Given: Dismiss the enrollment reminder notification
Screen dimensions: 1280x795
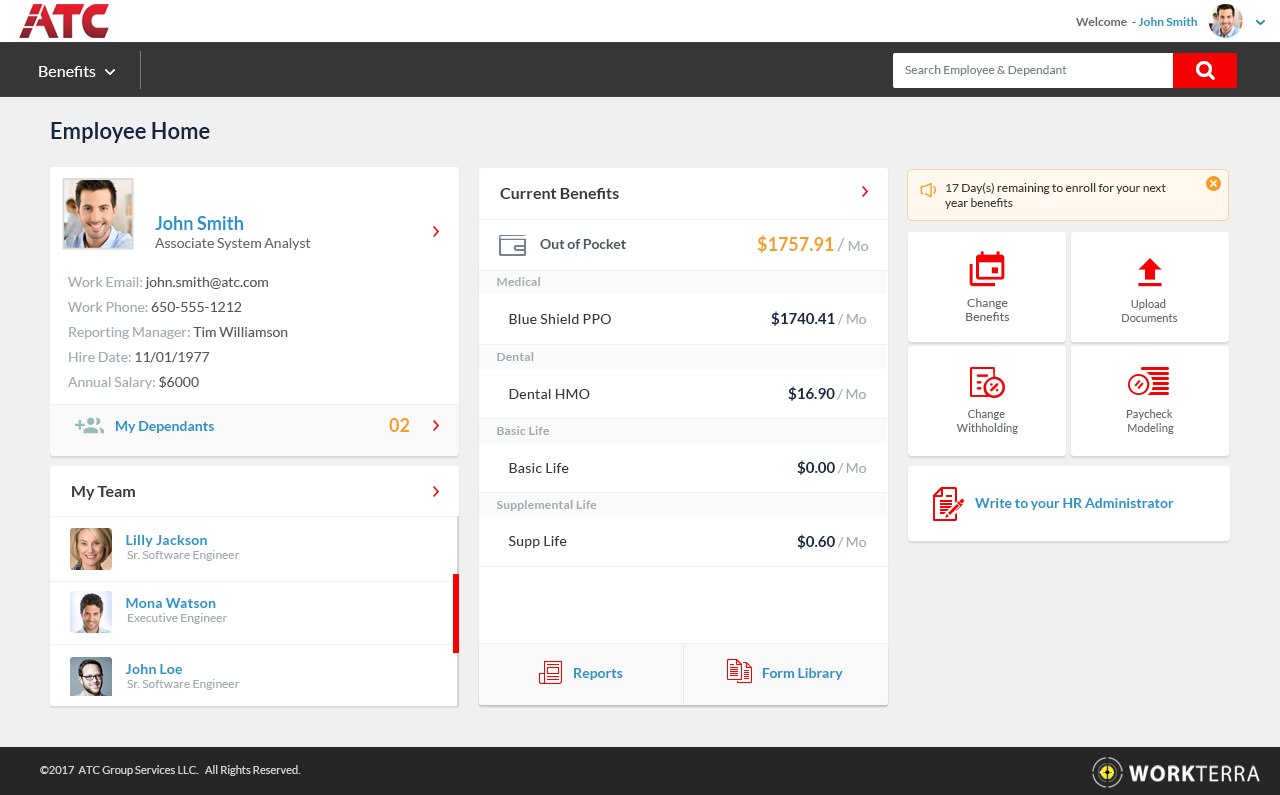Looking at the screenshot, I should (1213, 184).
